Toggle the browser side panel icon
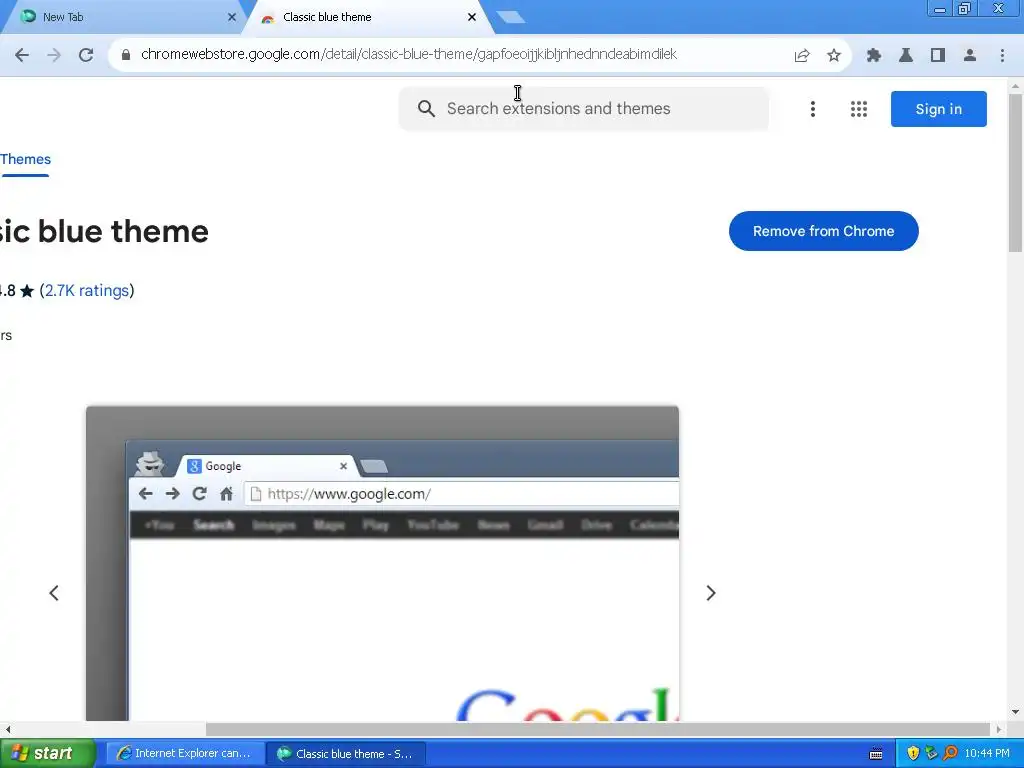The height and width of the screenshot is (768, 1024). click(x=938, y=55)
